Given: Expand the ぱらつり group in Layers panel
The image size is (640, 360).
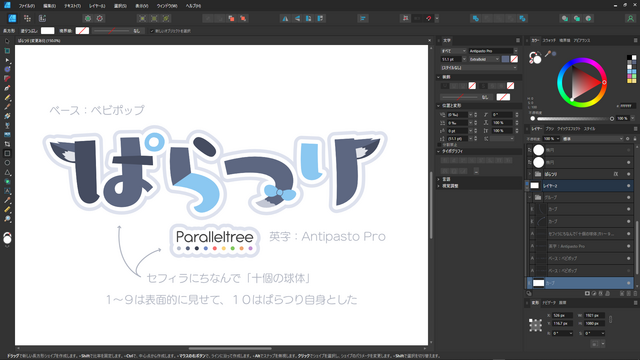Looking at the screenshot, I should (x=530, y=174).
